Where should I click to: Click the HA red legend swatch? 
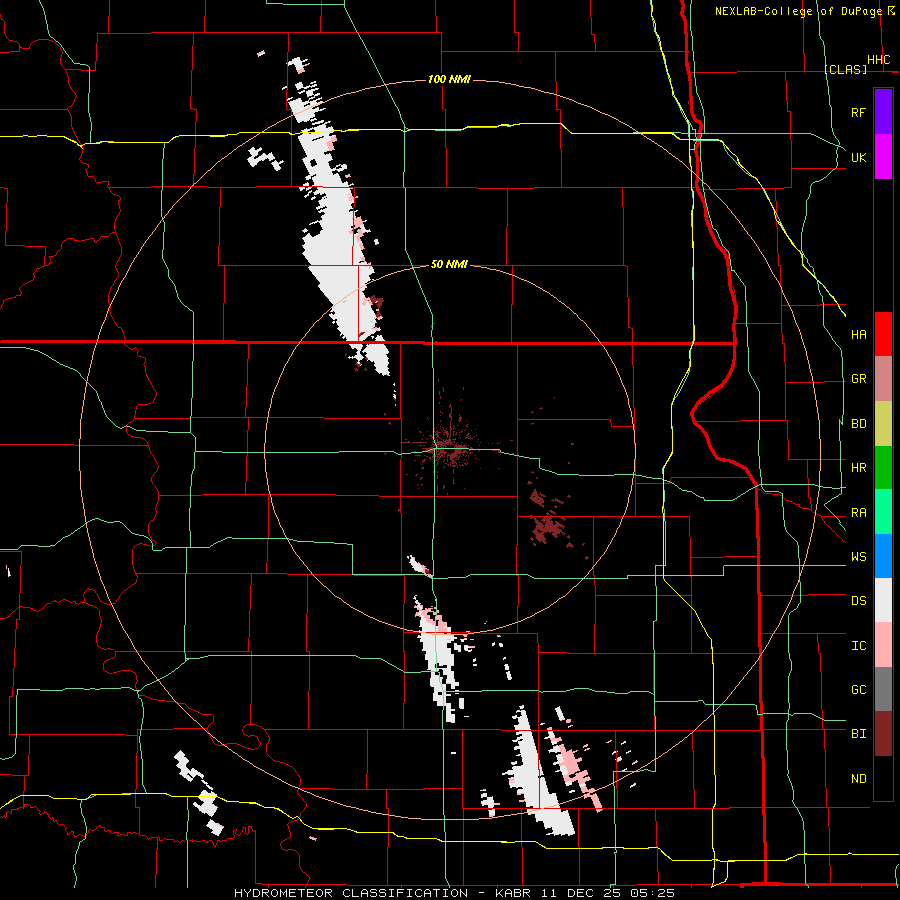coord(883,334)
